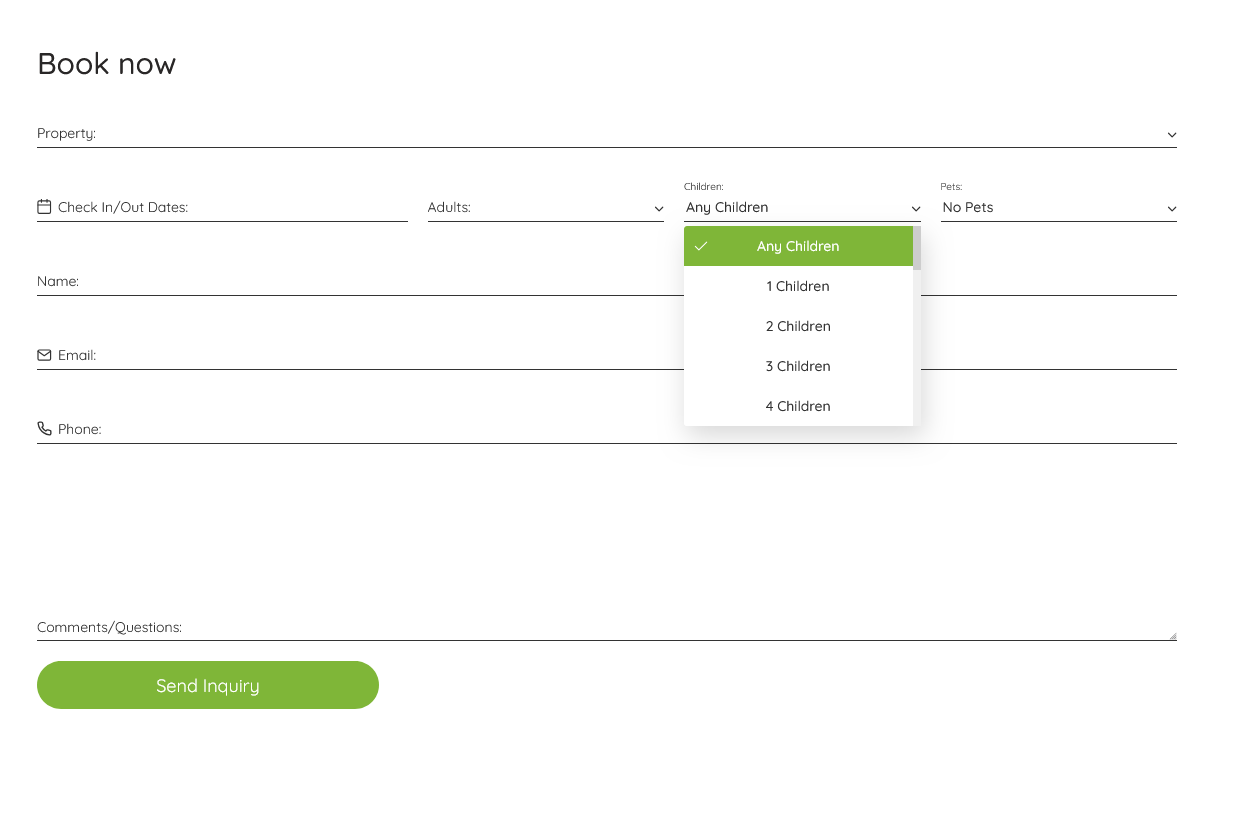
Task: Pick 2 Children in the dropdown list
Action: tap(797, 326)
